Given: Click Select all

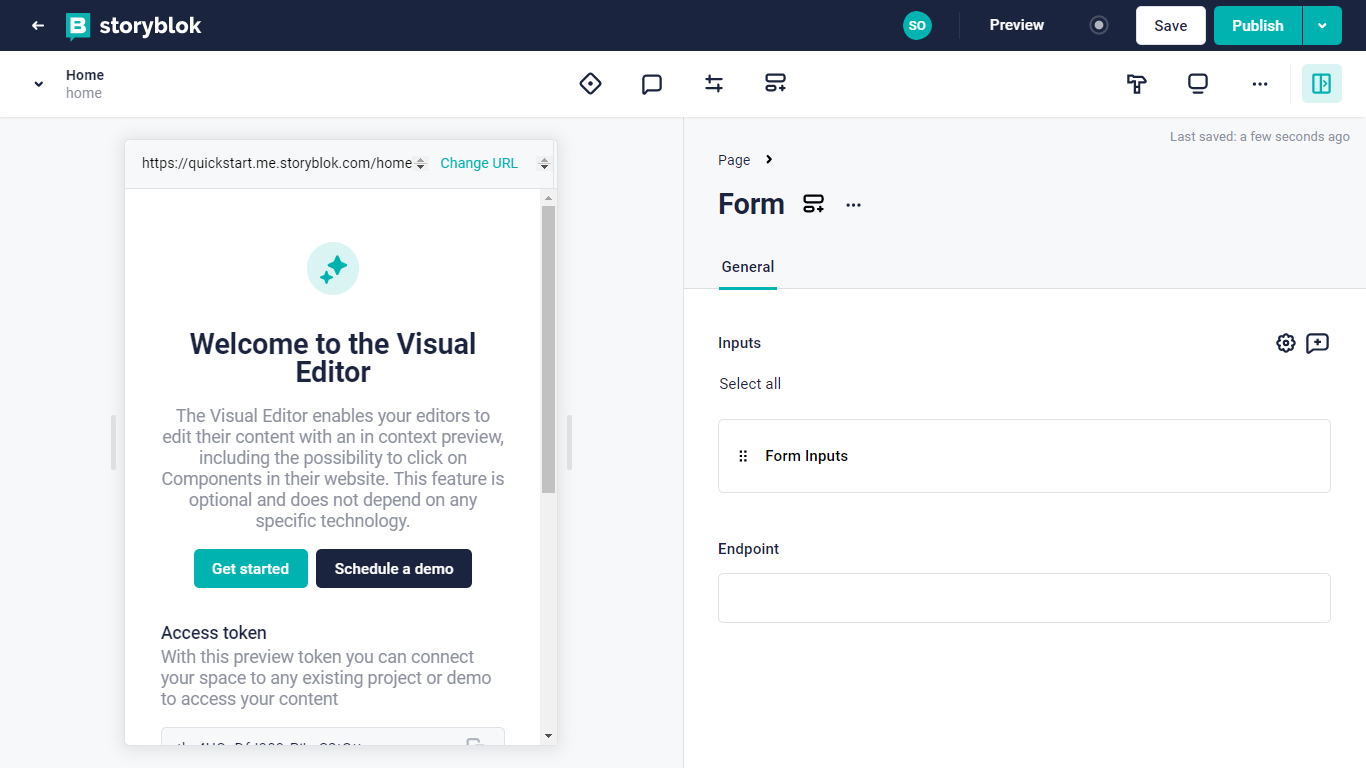Looking at the screenshot, I should pyautogui.click(x=750, y=384).
